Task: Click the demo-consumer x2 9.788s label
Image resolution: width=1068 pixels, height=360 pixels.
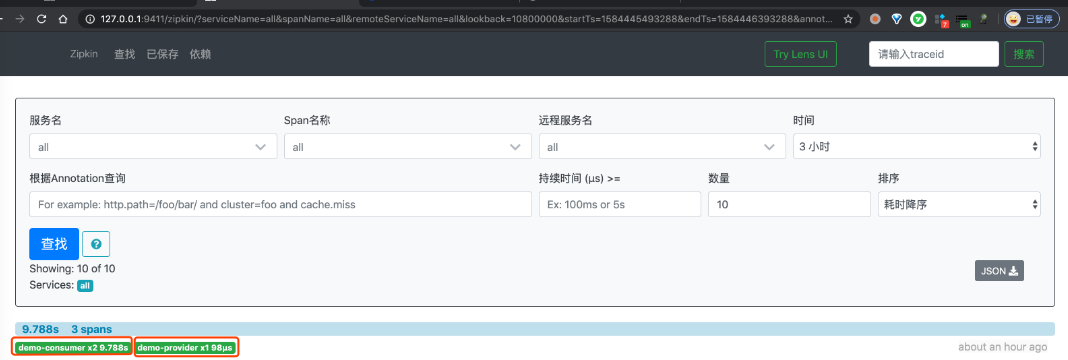Action: (x=74, y=348)
